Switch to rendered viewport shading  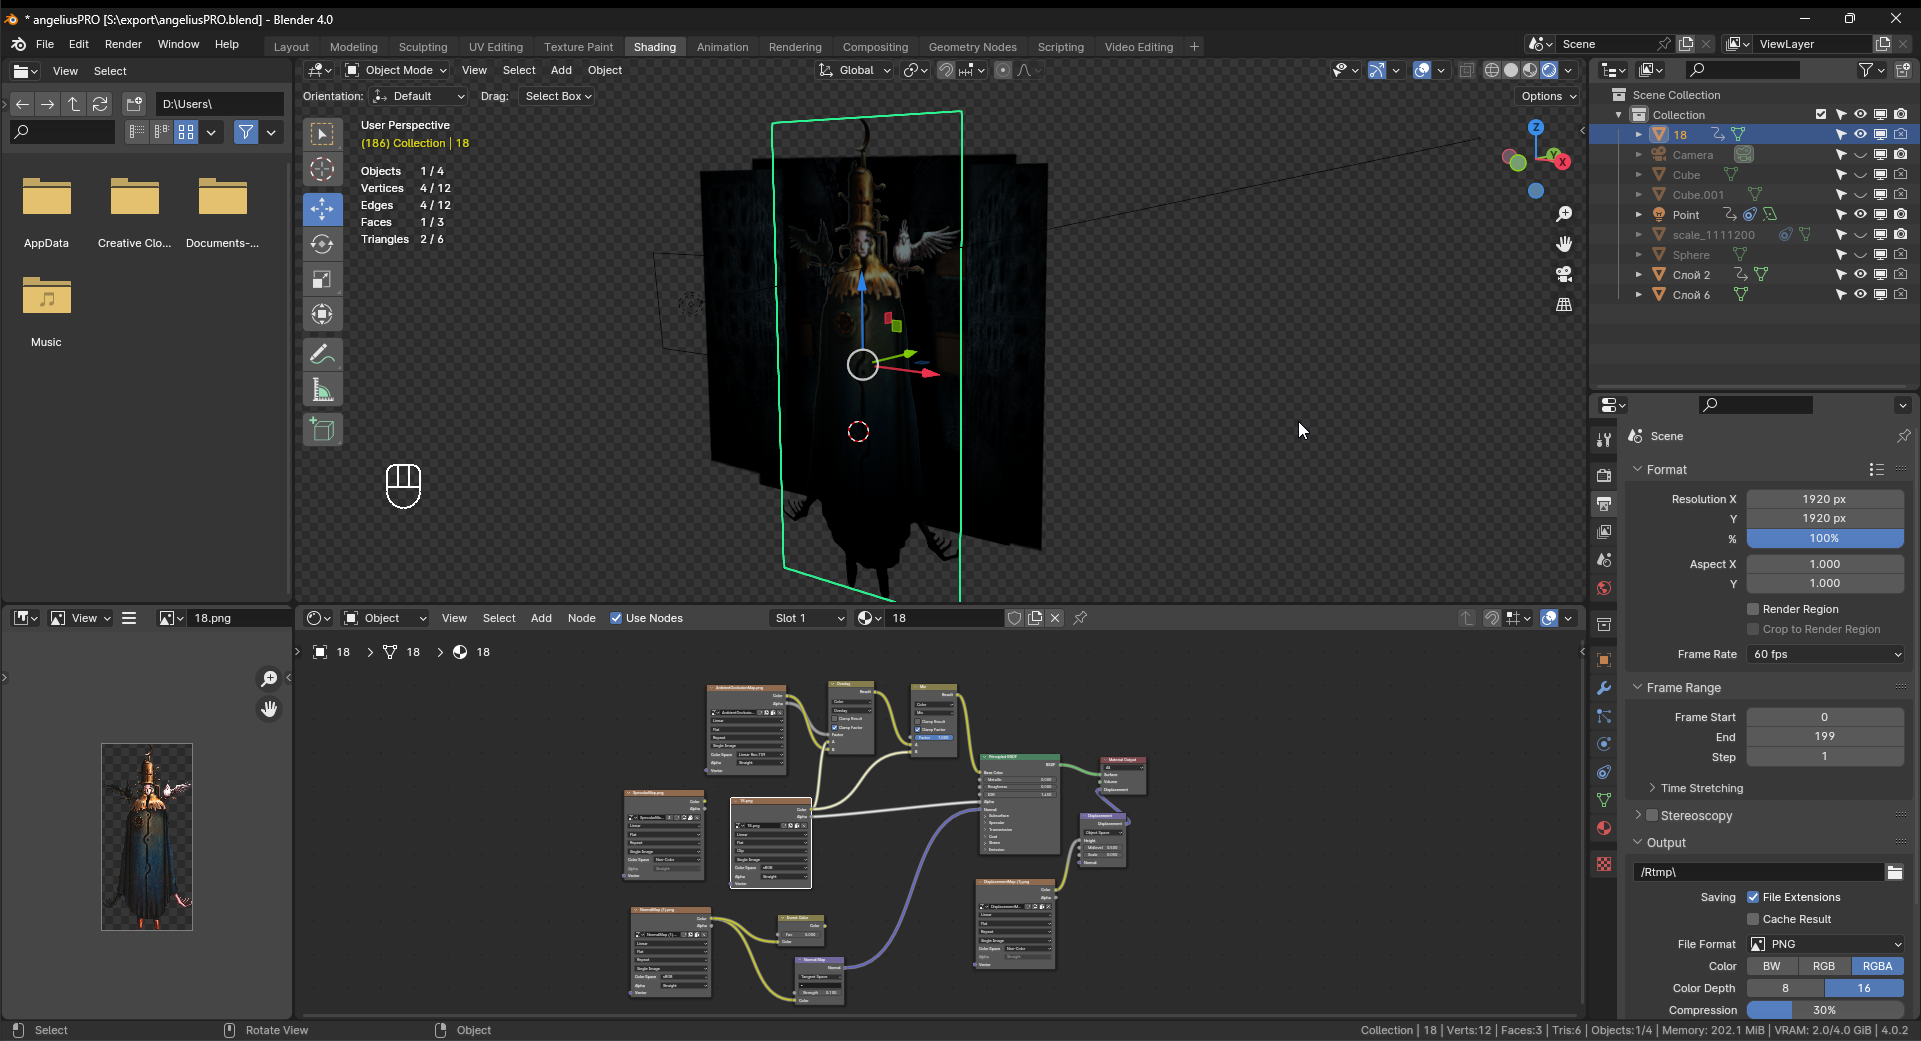click(1549, 70)
